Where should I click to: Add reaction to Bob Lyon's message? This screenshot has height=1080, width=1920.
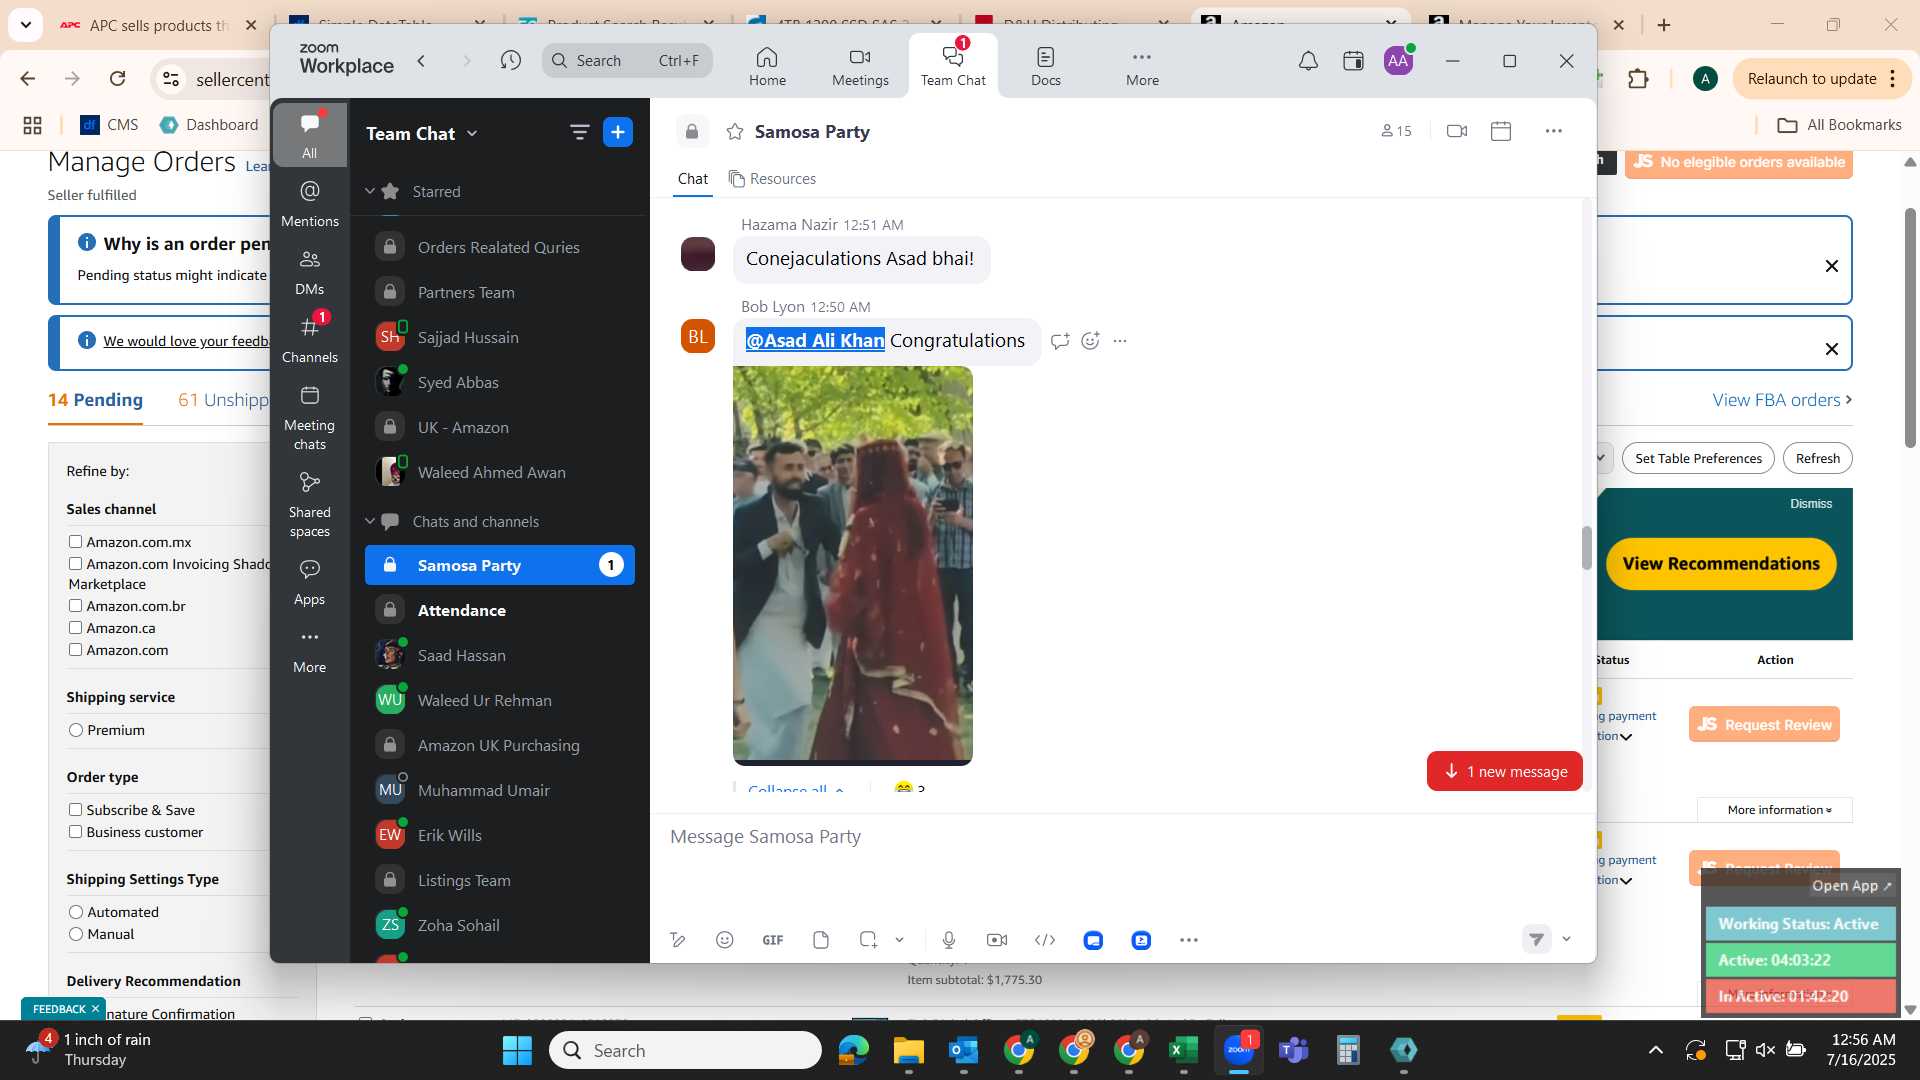click(x=1090, y=341)
